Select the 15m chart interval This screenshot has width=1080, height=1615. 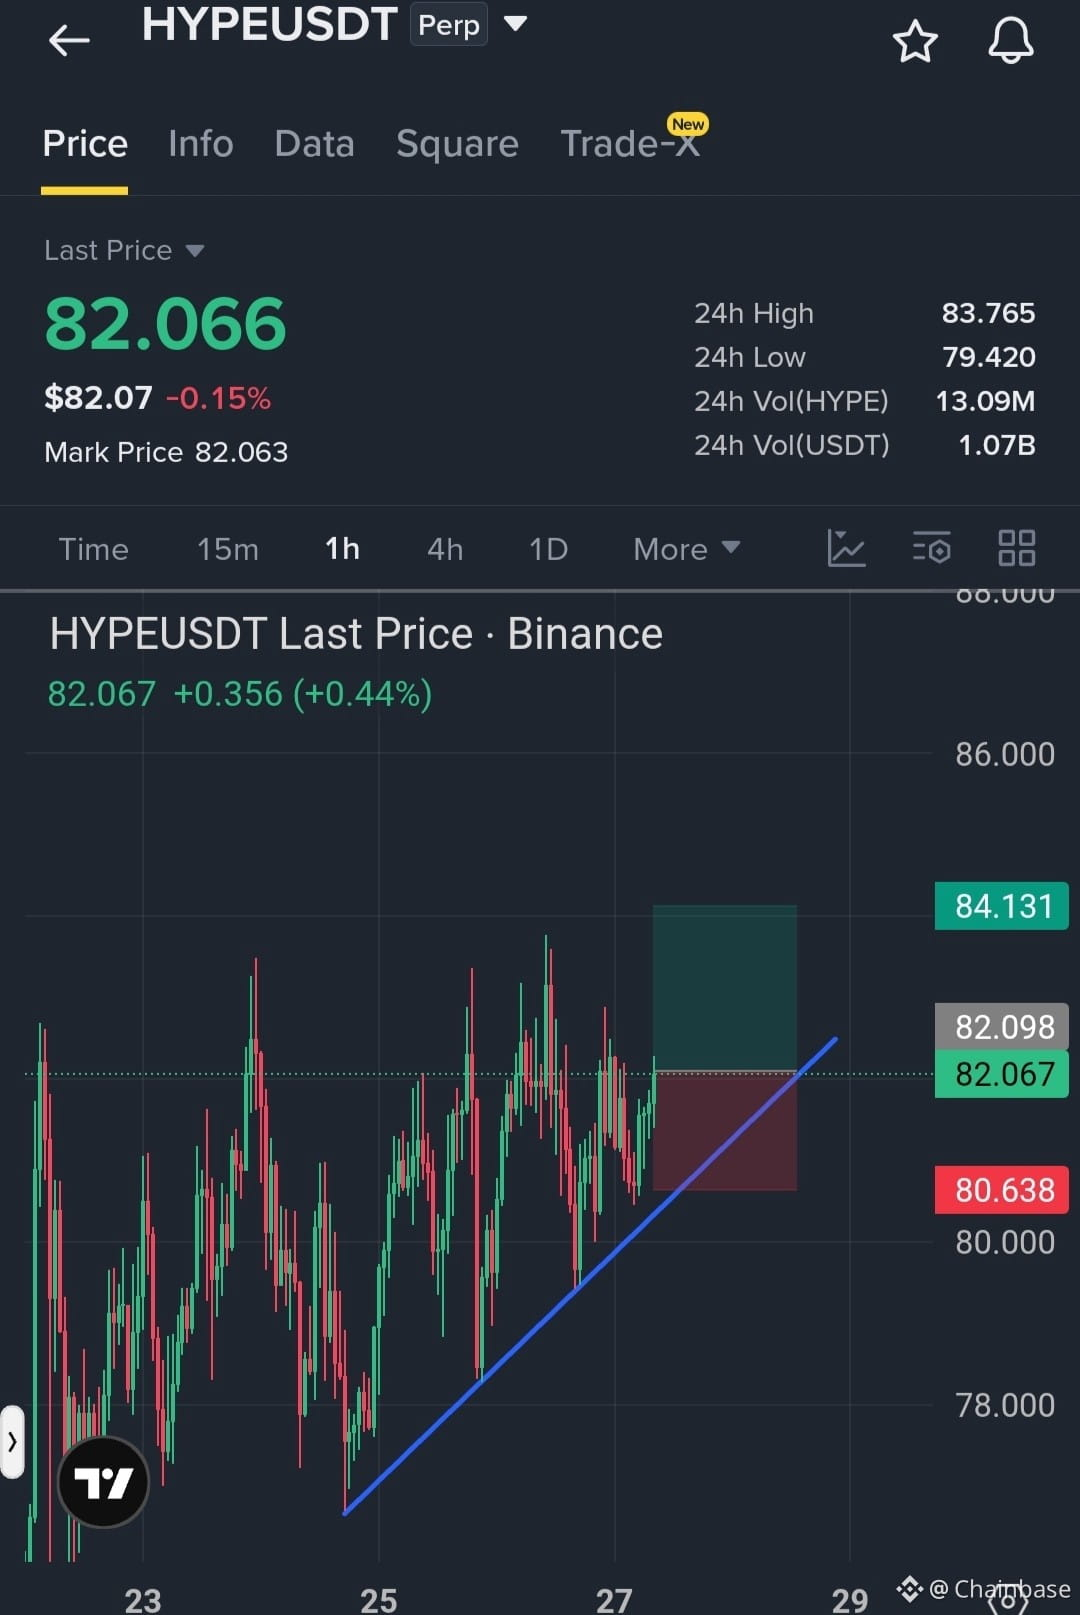coord(228,549)
